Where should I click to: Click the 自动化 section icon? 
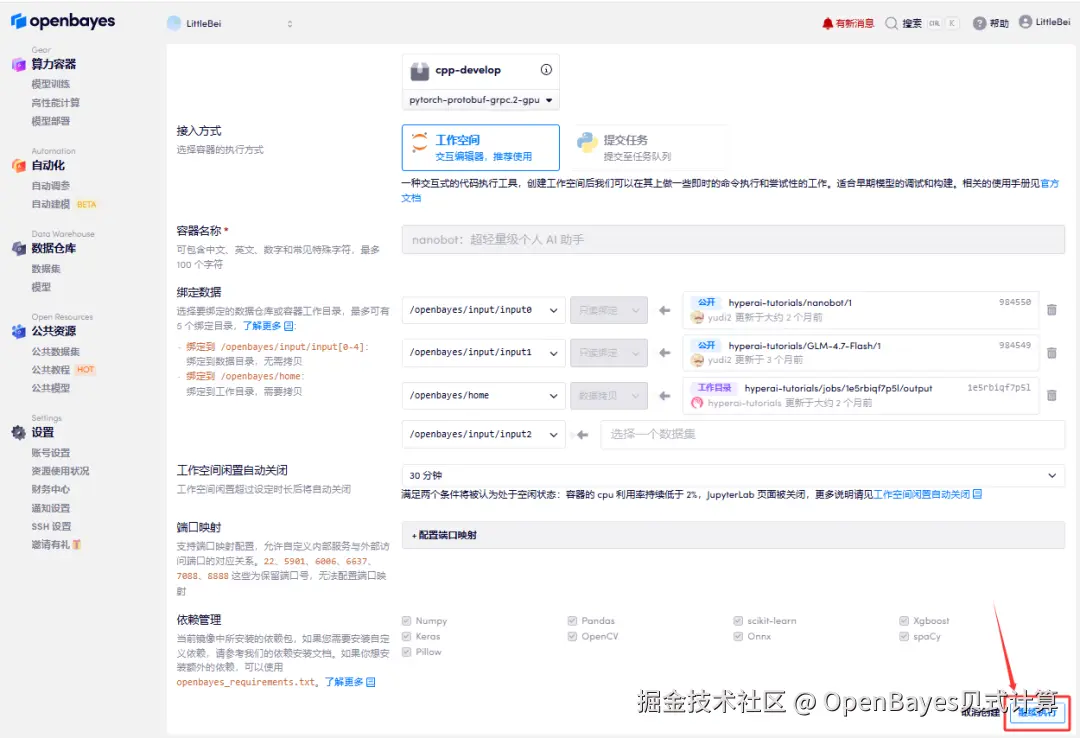pyautogui.click(x=19, y=165)
